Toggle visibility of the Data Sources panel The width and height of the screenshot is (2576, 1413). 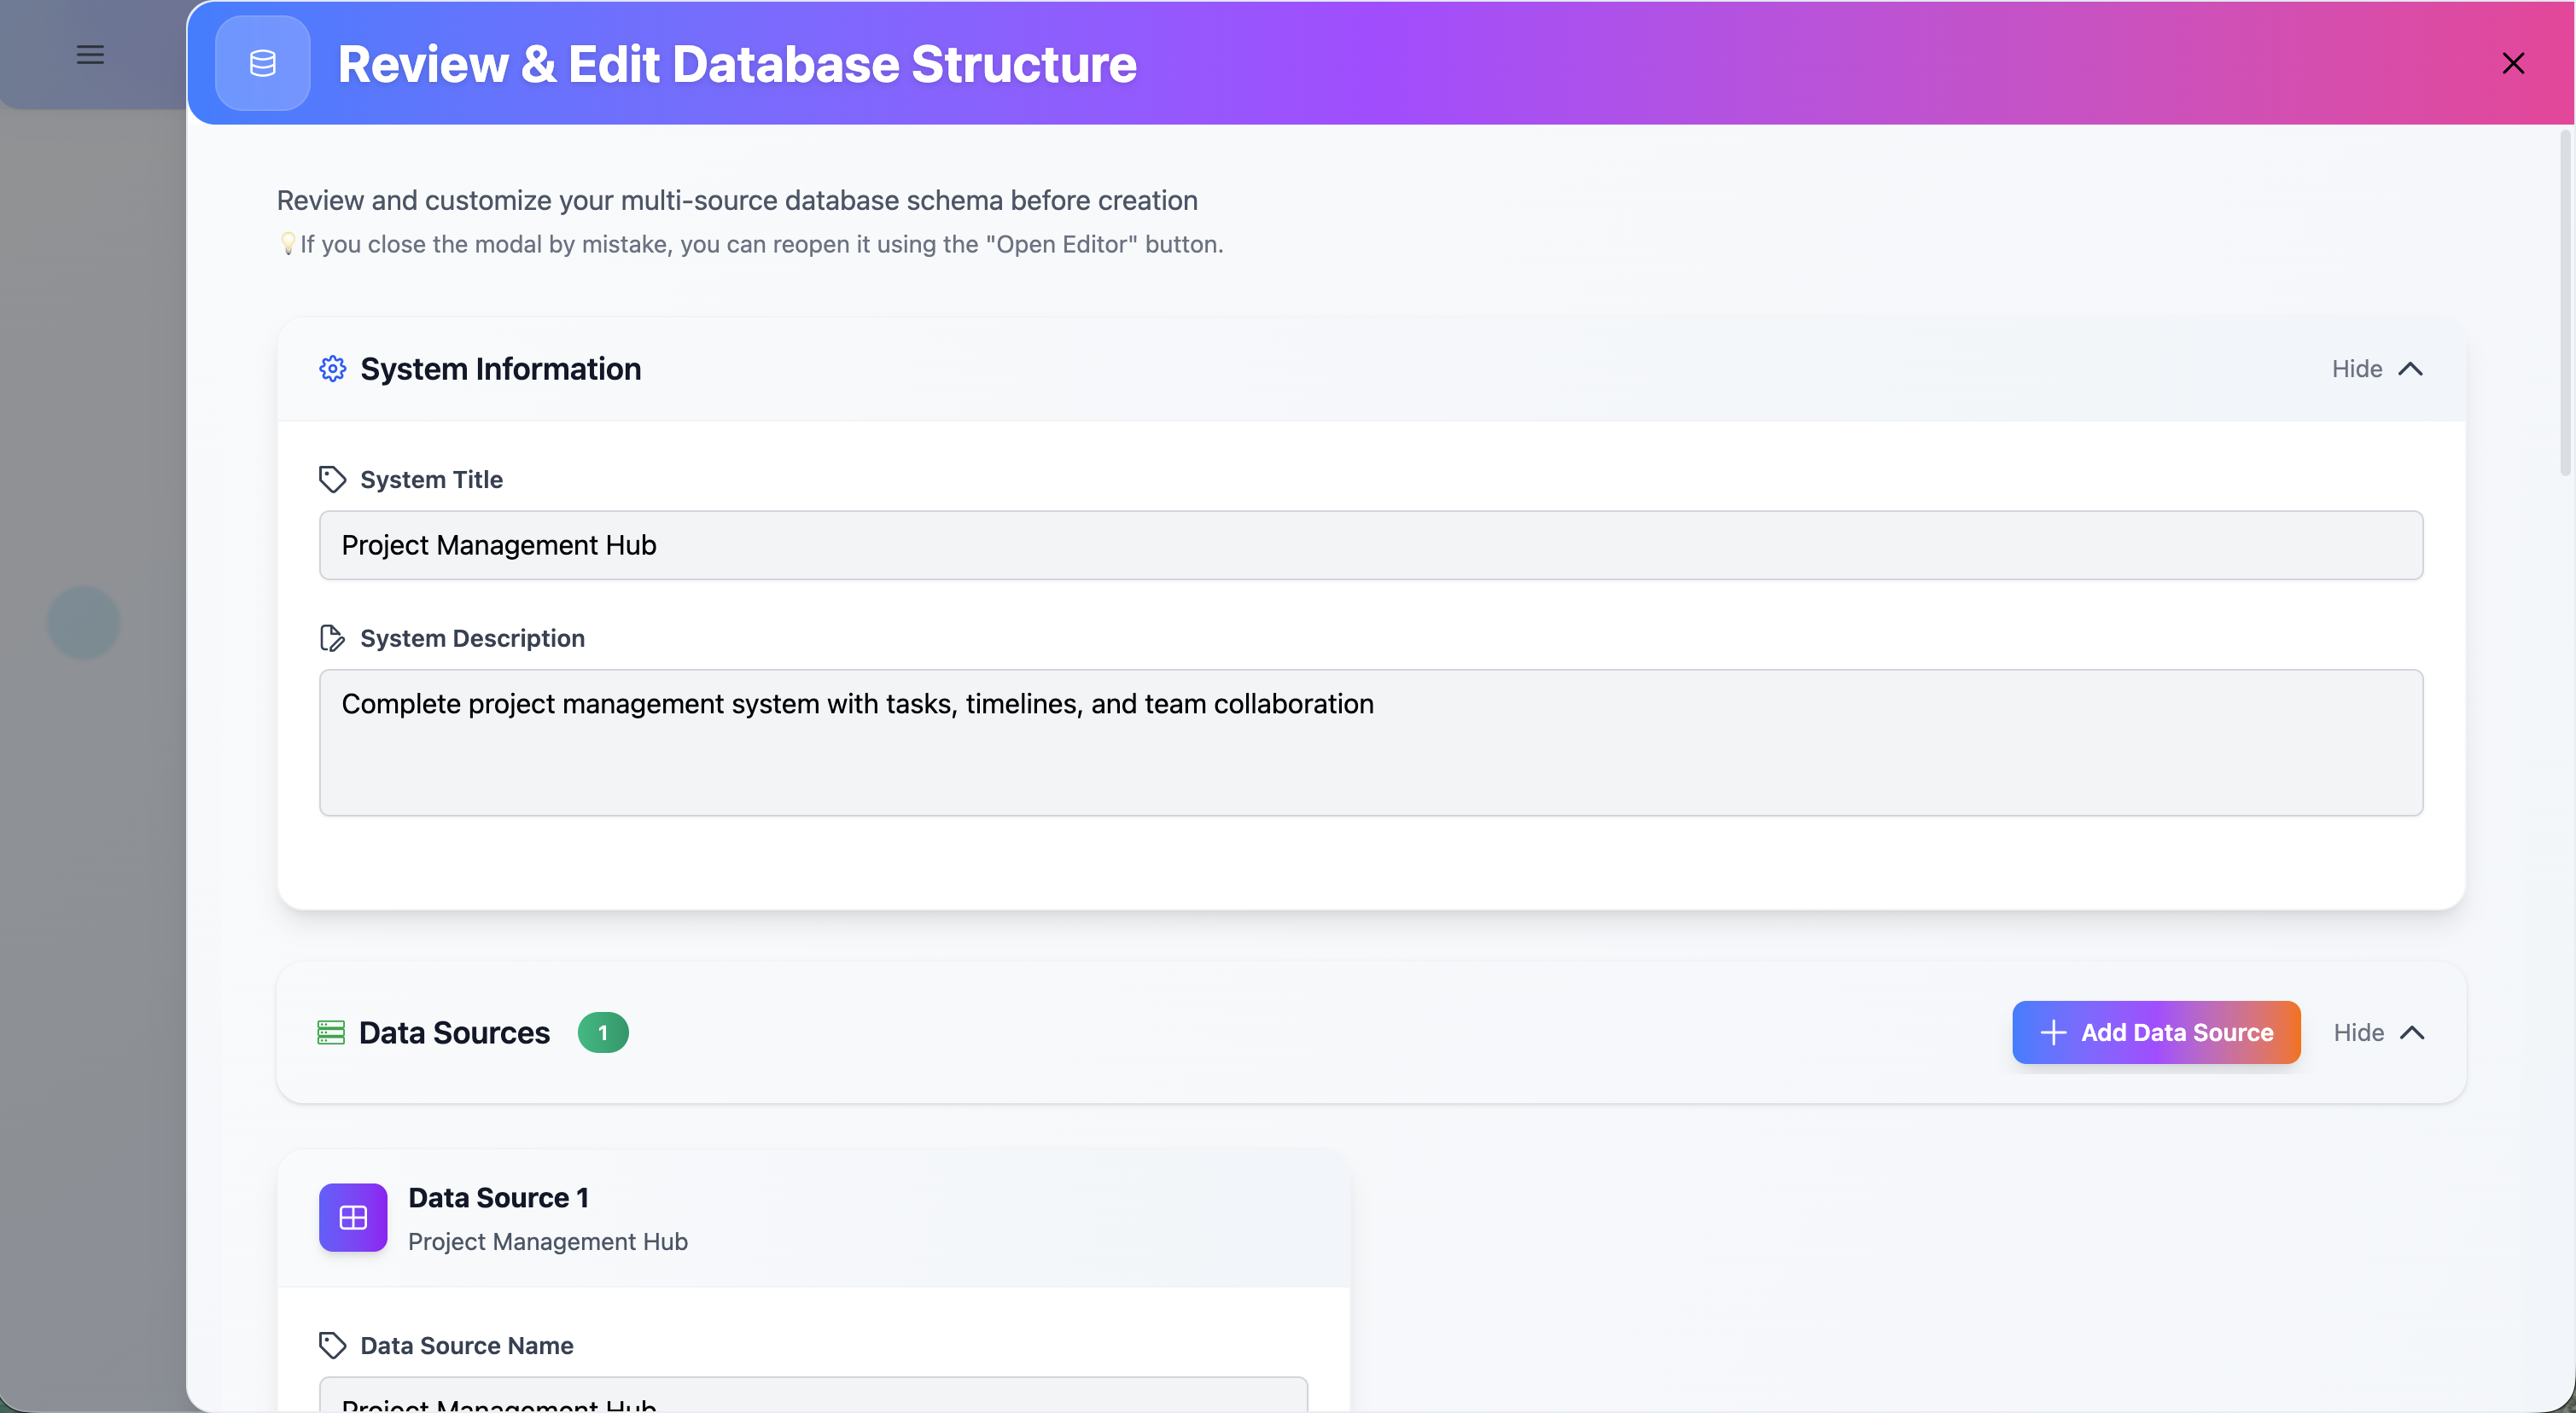pyautogui.click(x=2380, y=1032)
